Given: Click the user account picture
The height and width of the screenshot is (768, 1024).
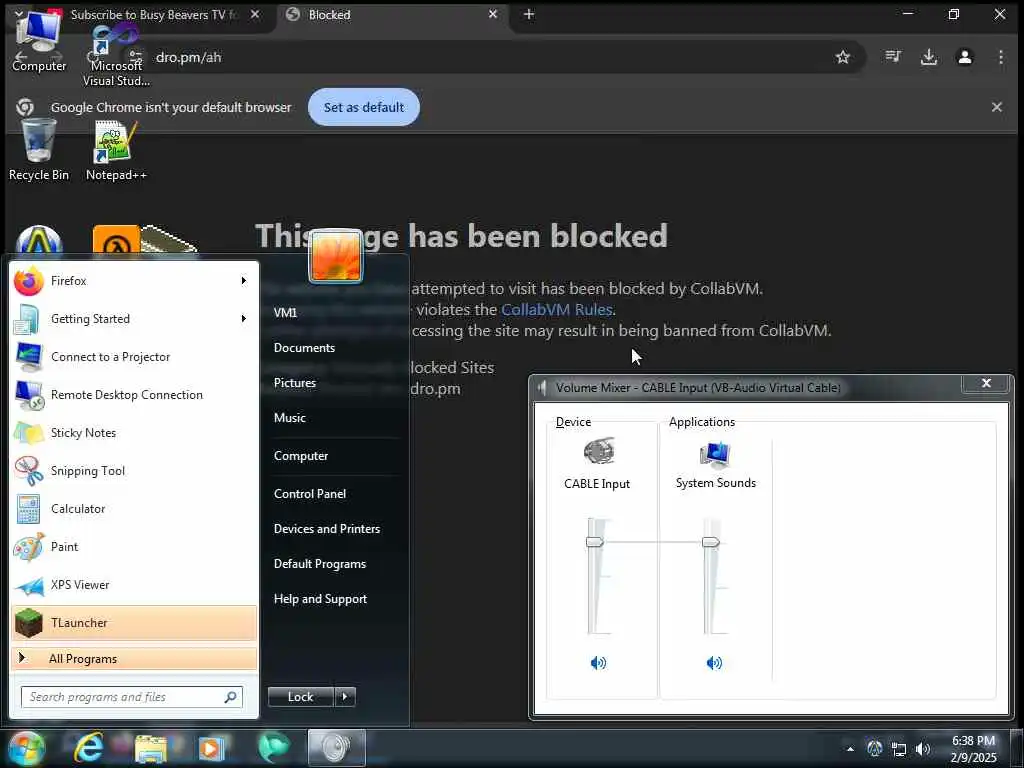Looking at the screenshot, I should coord(336,256).
